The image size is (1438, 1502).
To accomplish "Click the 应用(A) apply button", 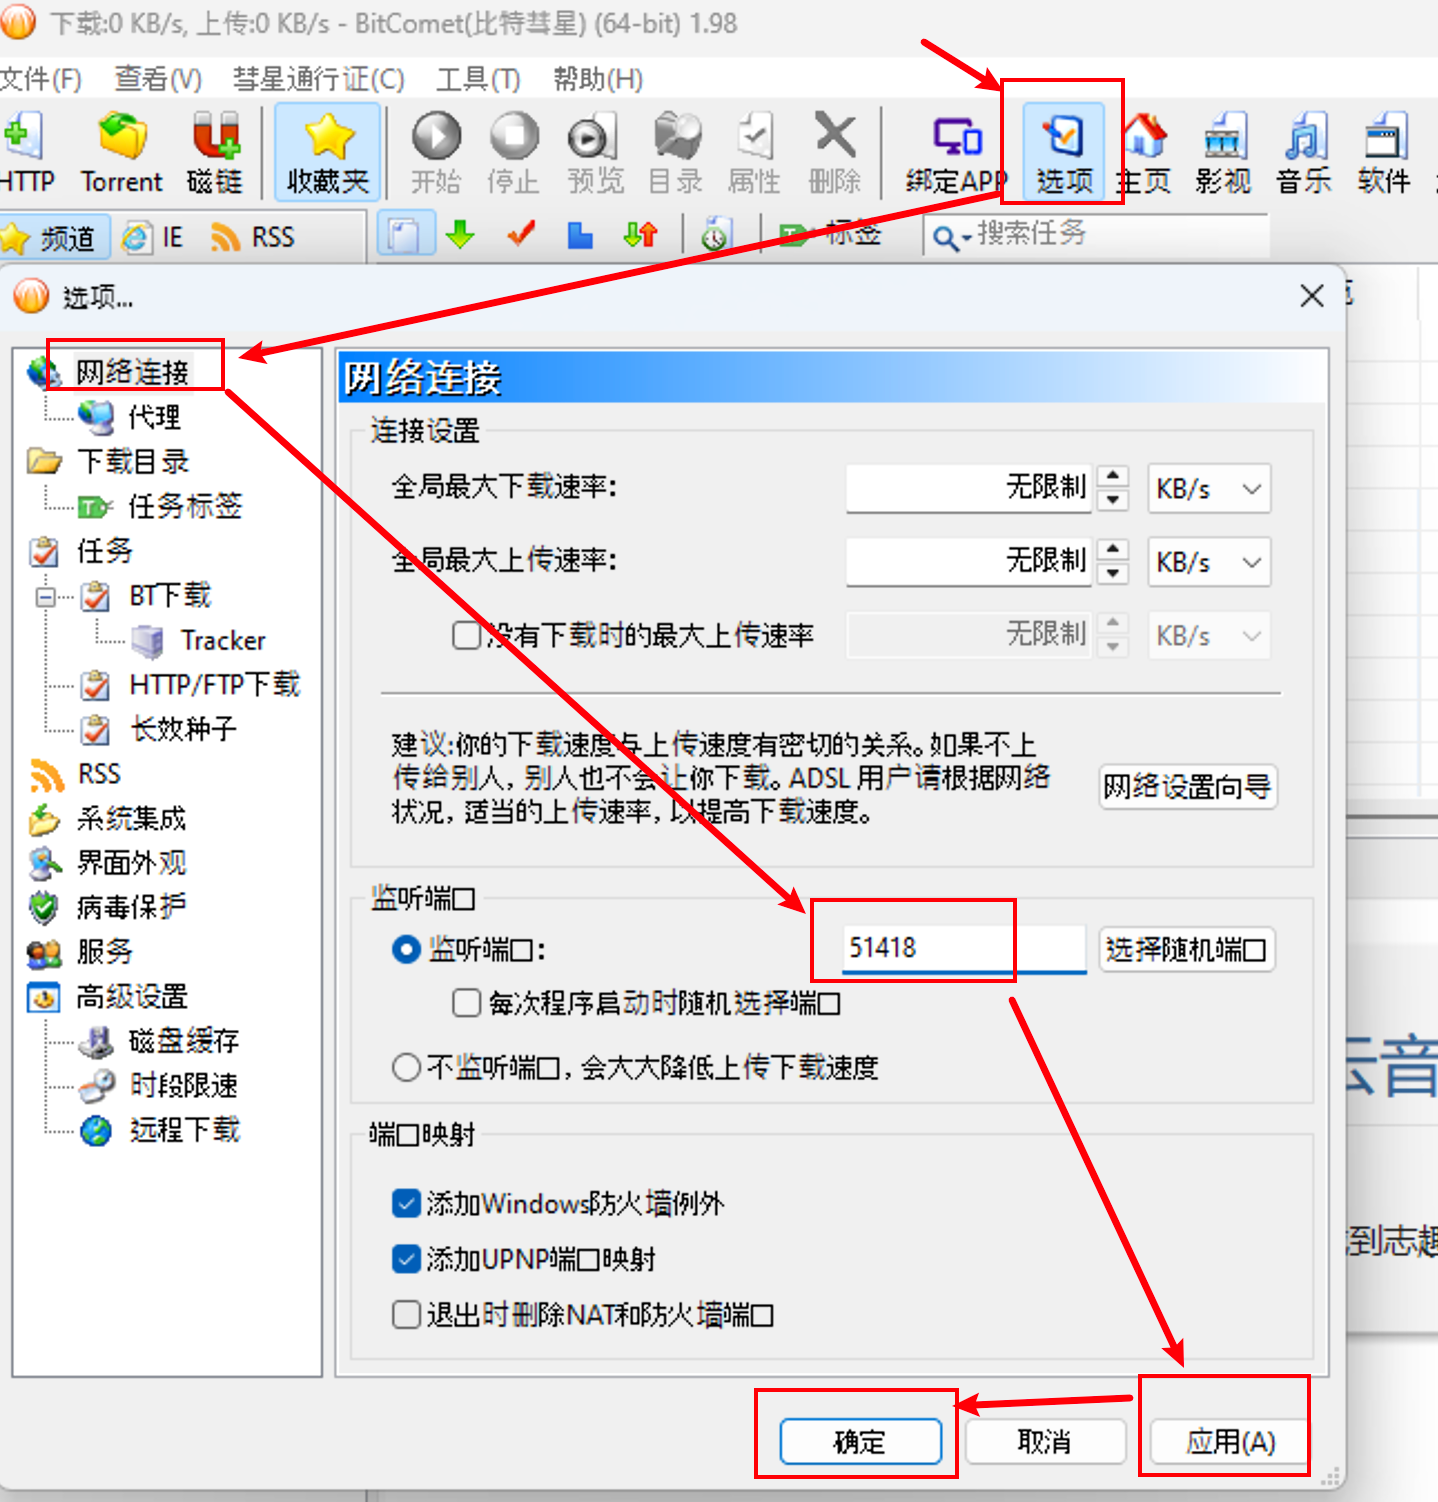I will [1230, 1441].
